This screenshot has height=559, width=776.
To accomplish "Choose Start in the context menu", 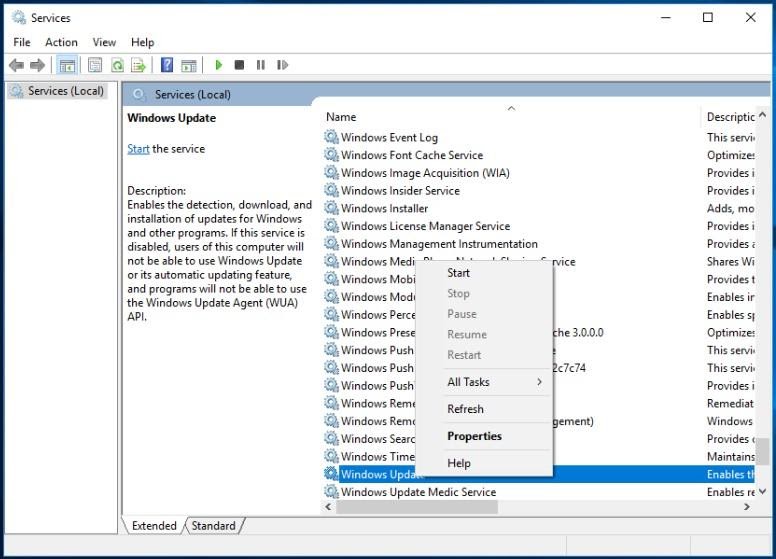I will click(x=458, y=273).
